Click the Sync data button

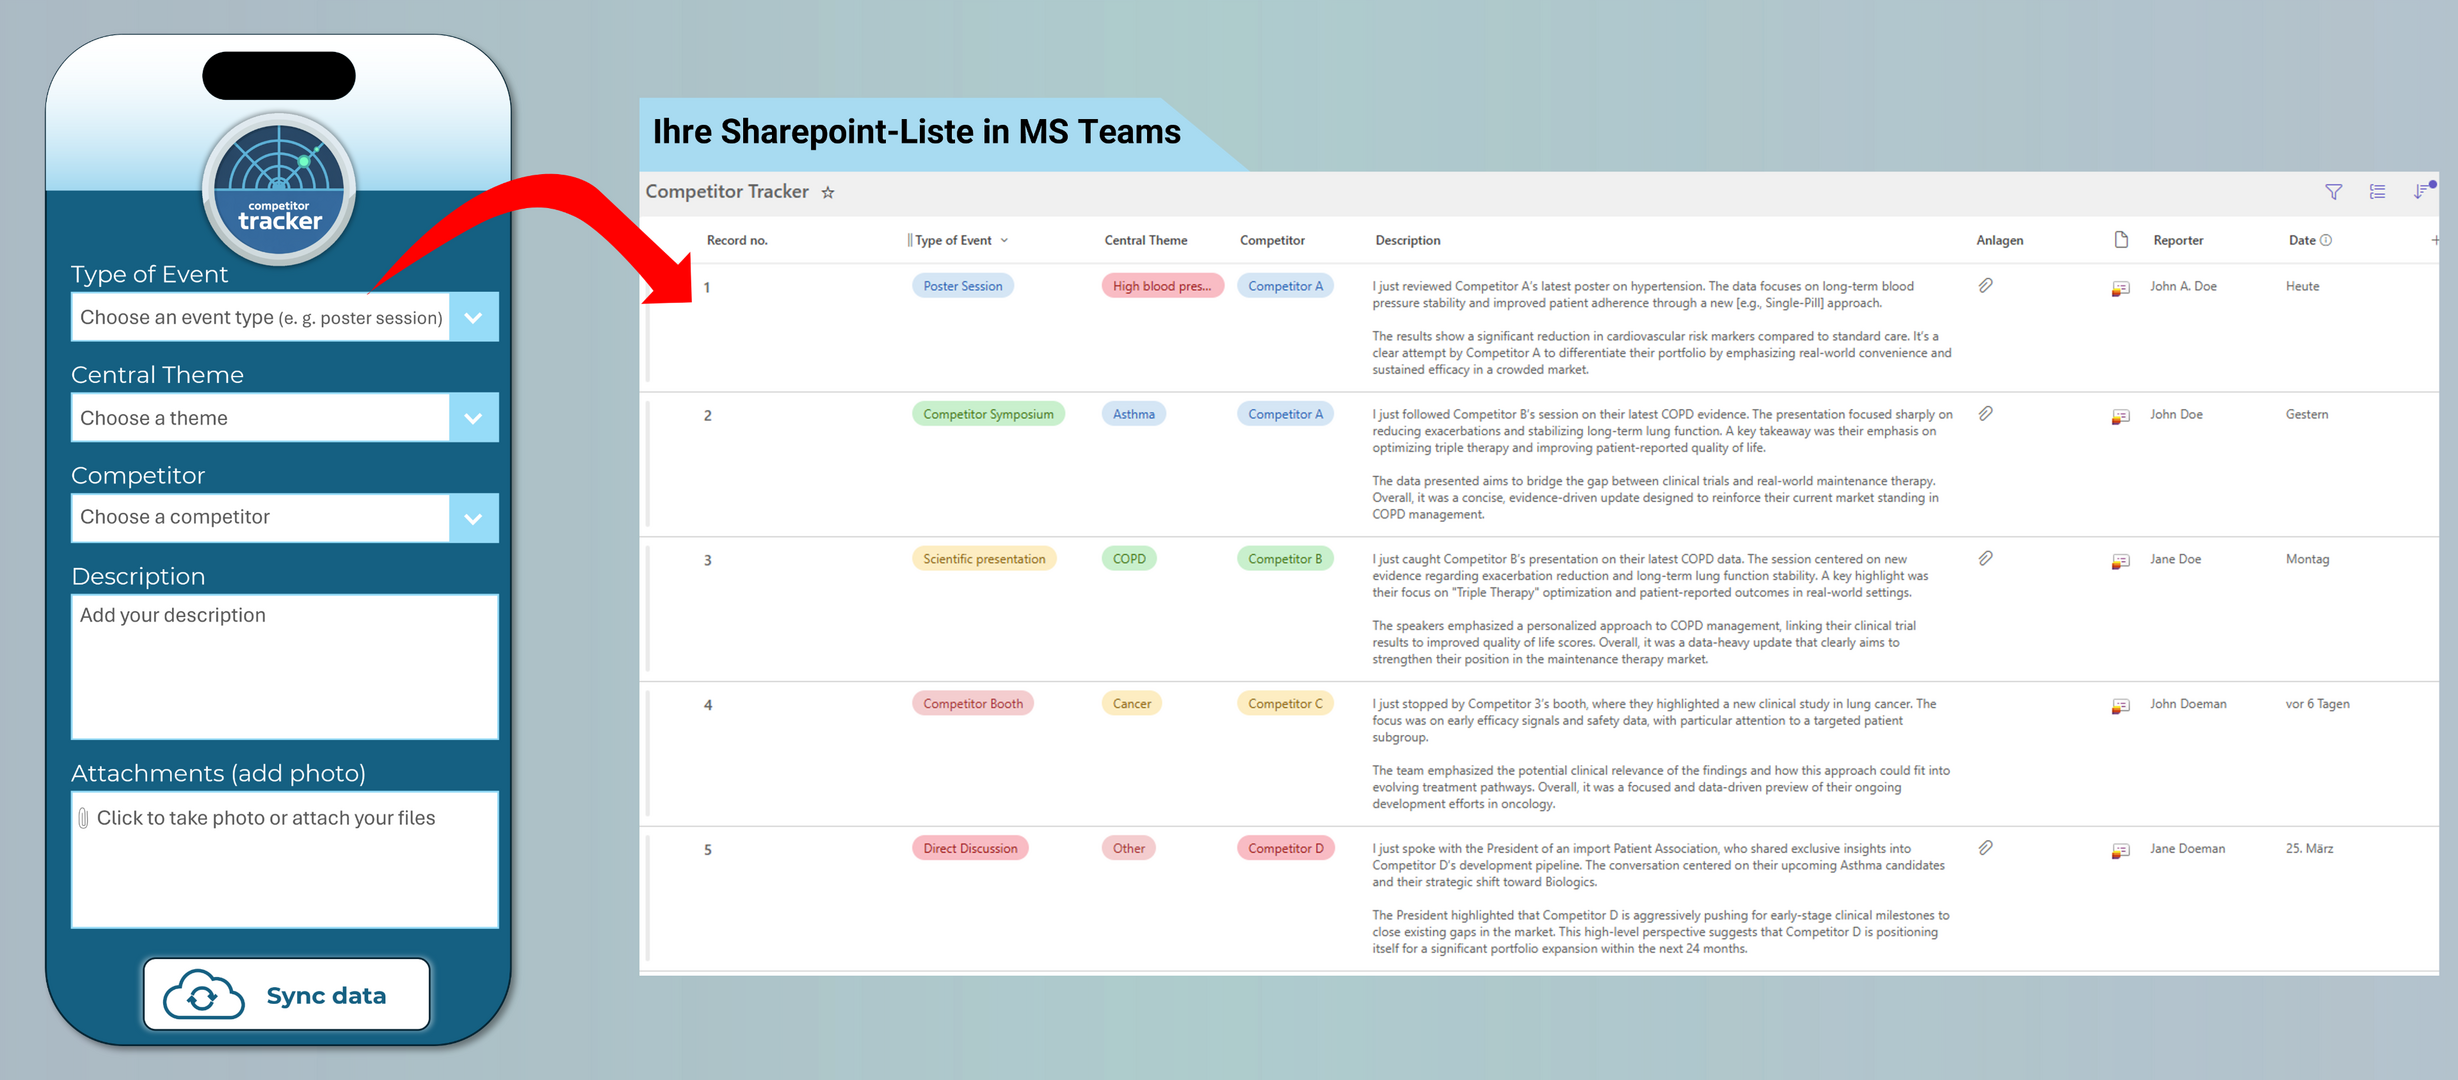point(287,994)
